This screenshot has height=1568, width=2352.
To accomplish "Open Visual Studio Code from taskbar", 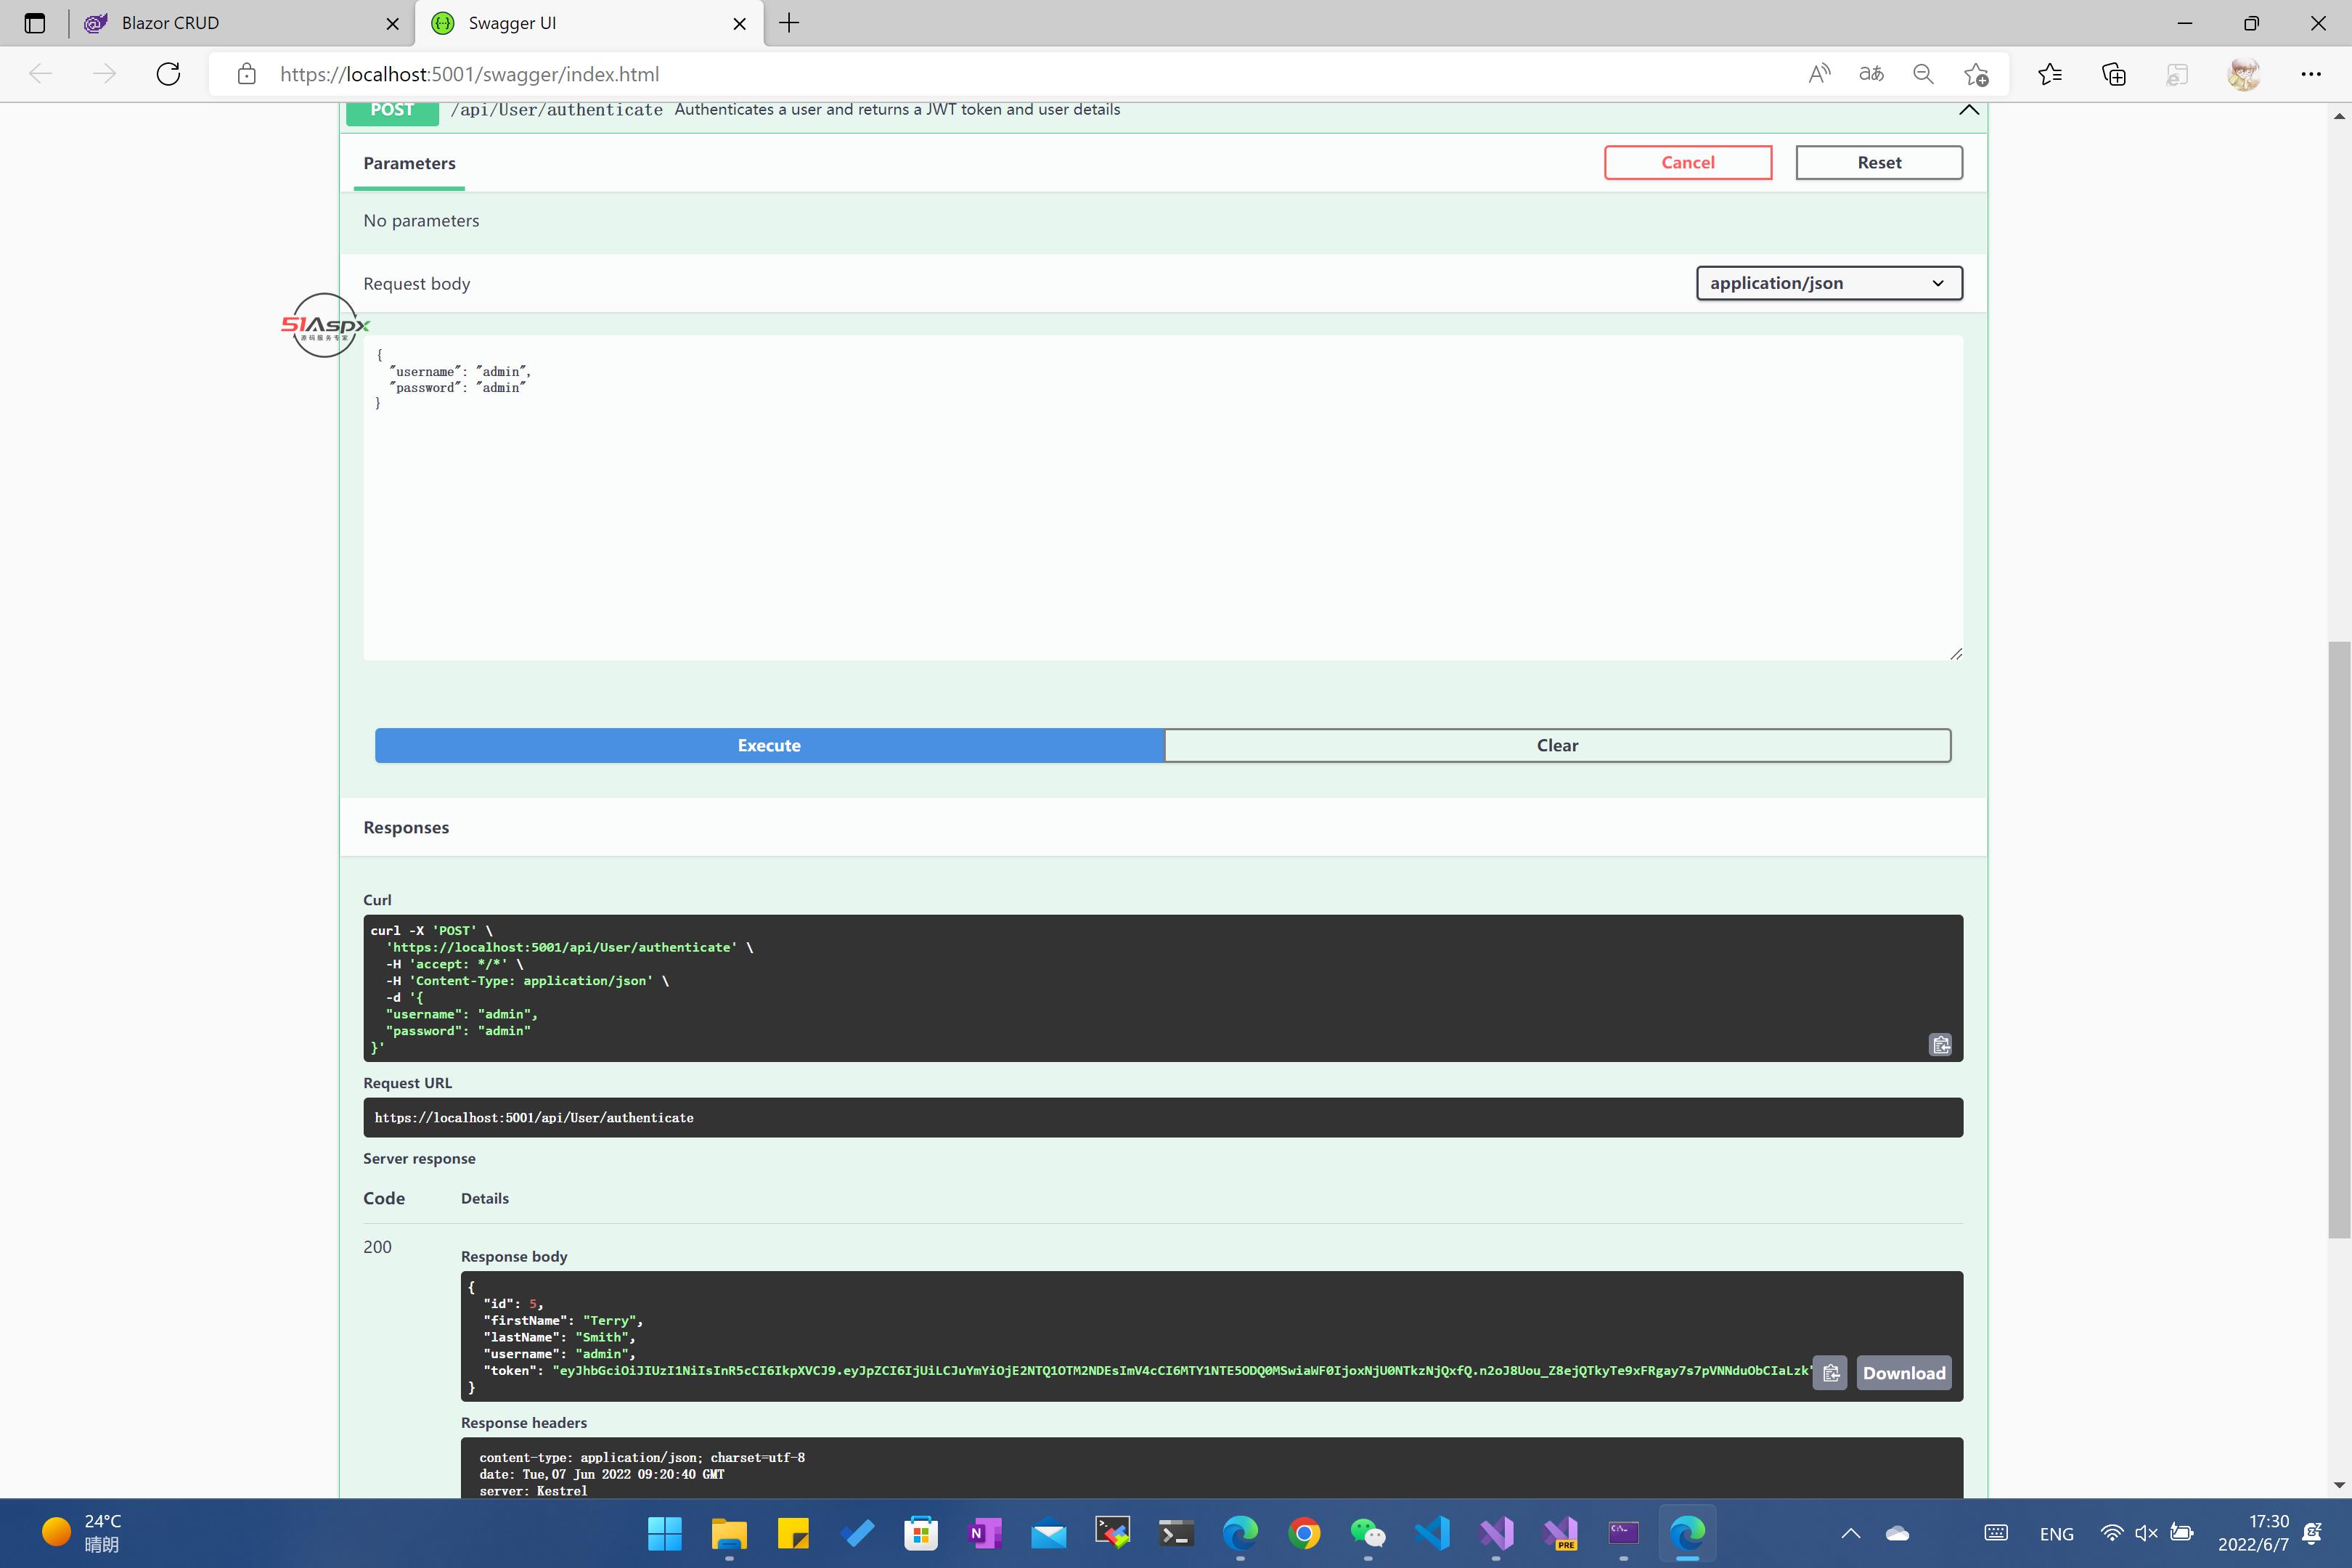I will point(1432,1533).
